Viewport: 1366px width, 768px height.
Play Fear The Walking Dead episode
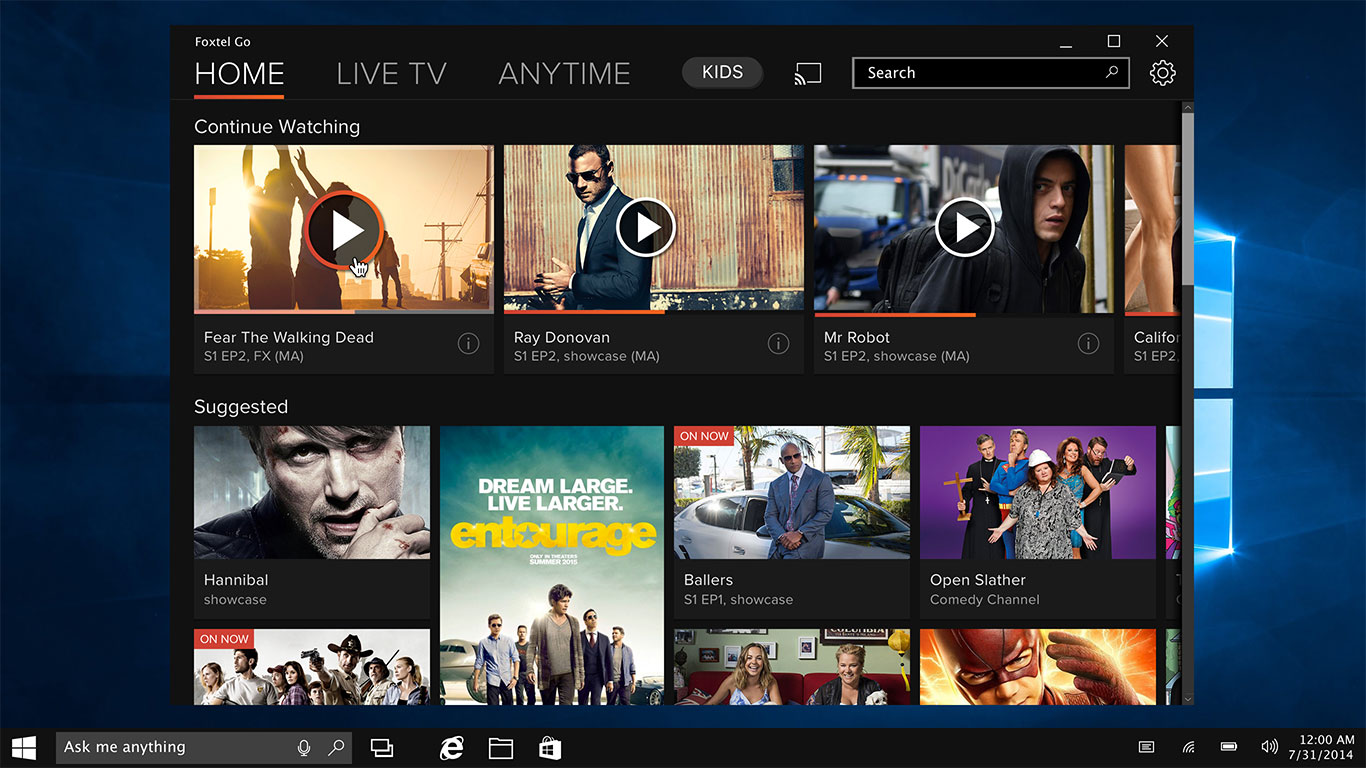tap(344, 229)
